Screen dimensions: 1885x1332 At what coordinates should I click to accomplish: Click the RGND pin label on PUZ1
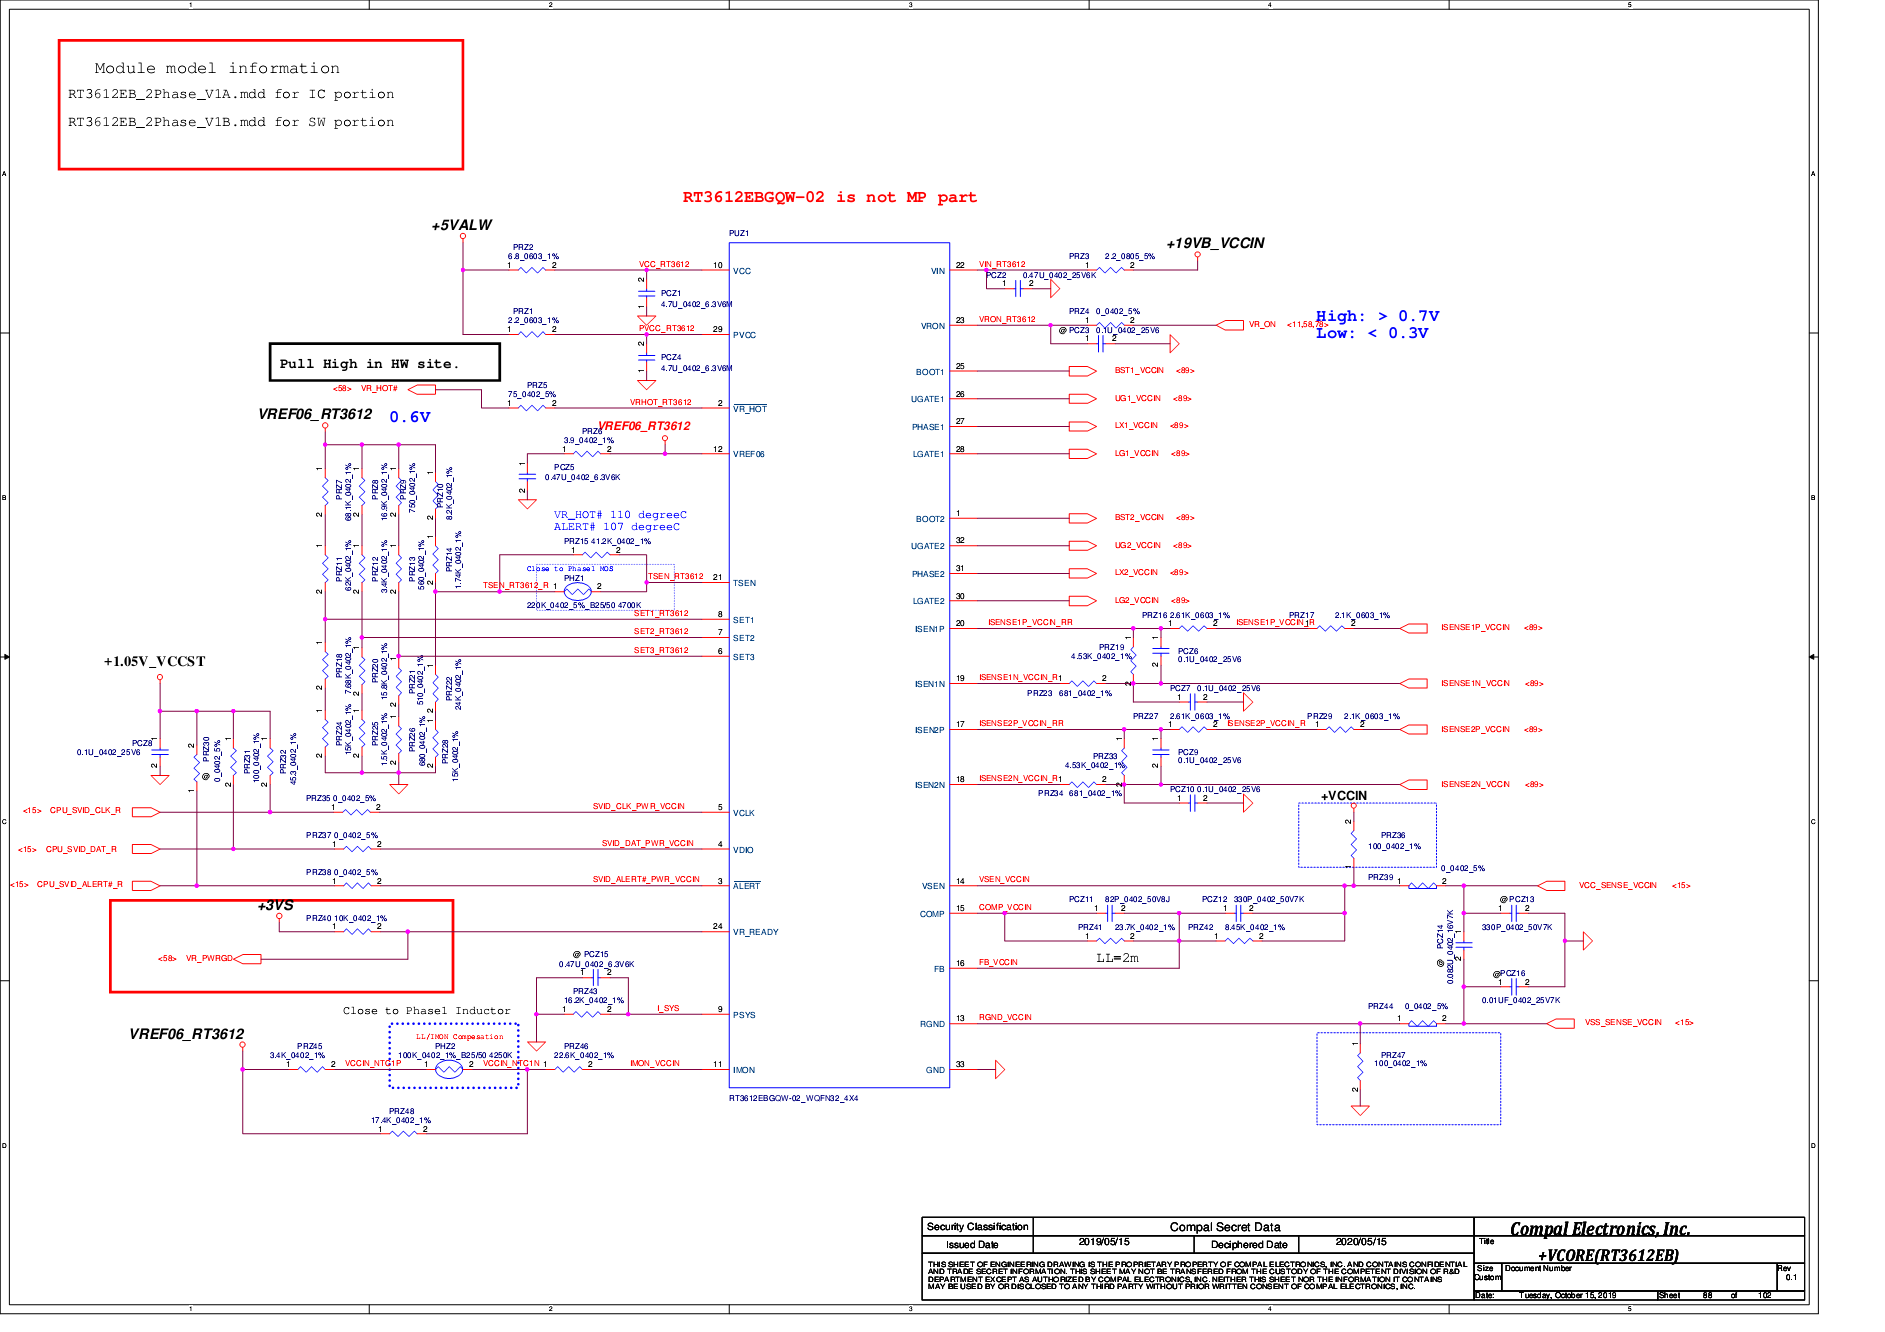point(932,1024)
